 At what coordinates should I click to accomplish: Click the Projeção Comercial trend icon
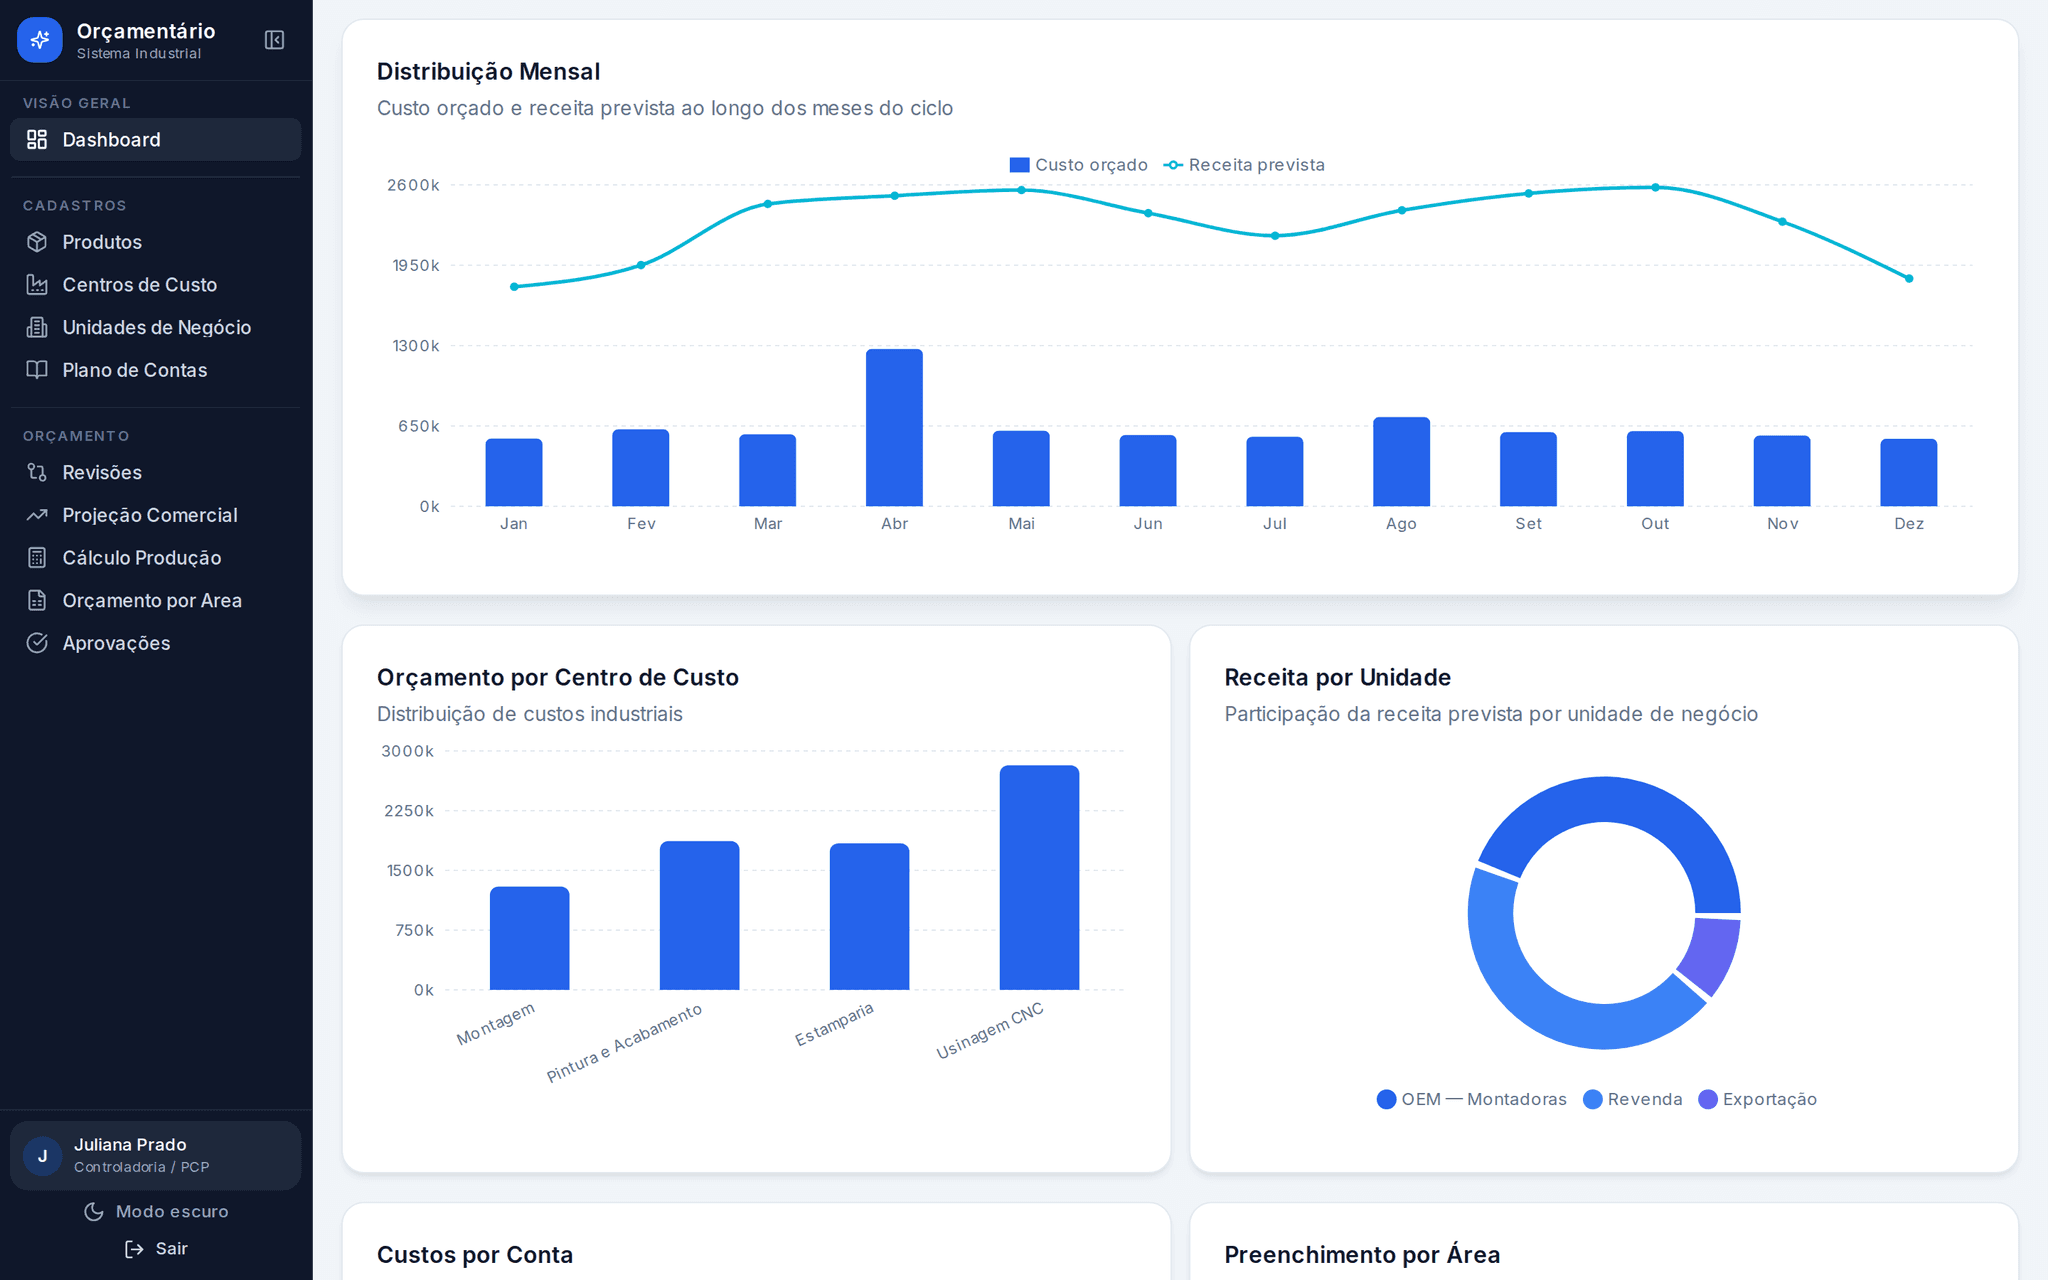pyautogui.click(x=37, y=515)
